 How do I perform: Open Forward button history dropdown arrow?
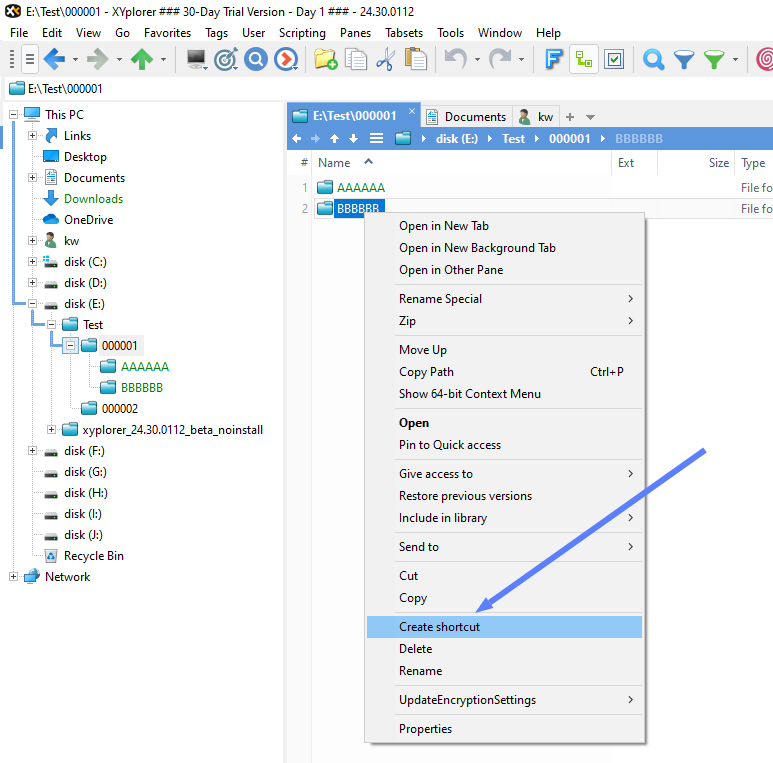coord(119,60)
